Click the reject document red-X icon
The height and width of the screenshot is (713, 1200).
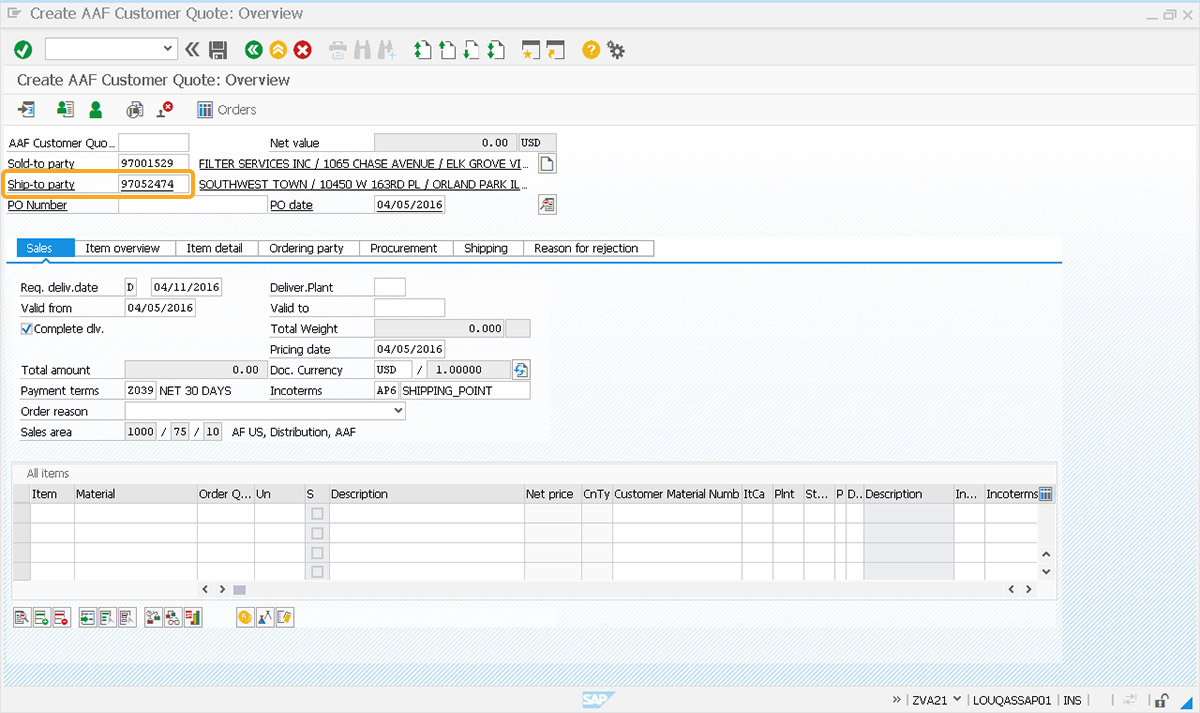164,109
